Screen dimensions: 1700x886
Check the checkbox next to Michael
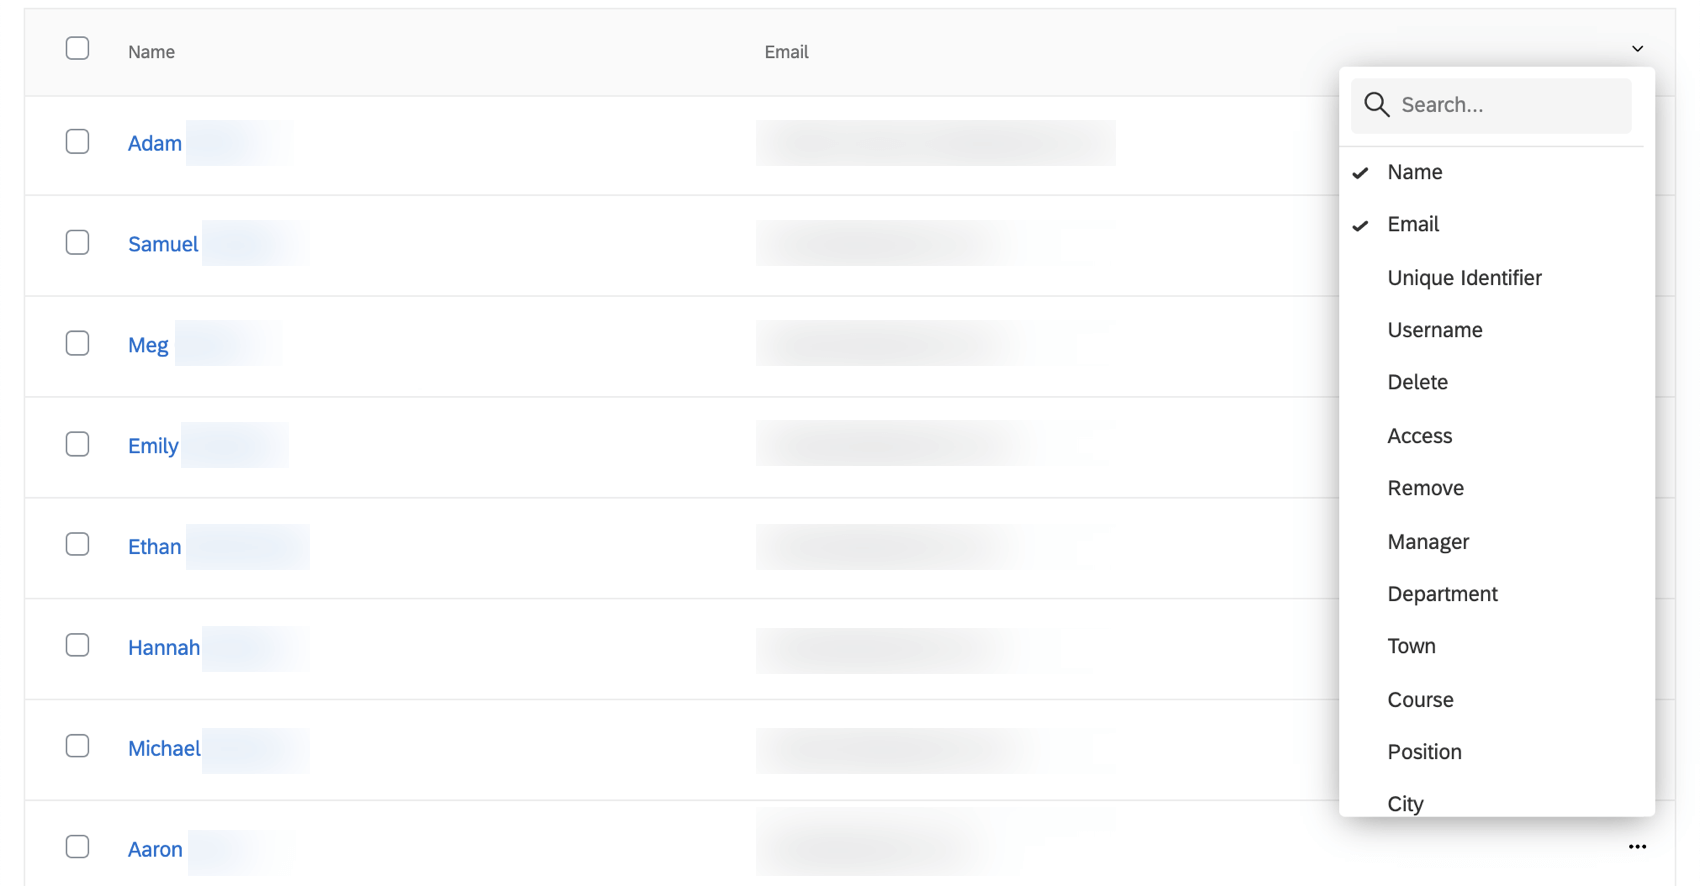point(77,746)
